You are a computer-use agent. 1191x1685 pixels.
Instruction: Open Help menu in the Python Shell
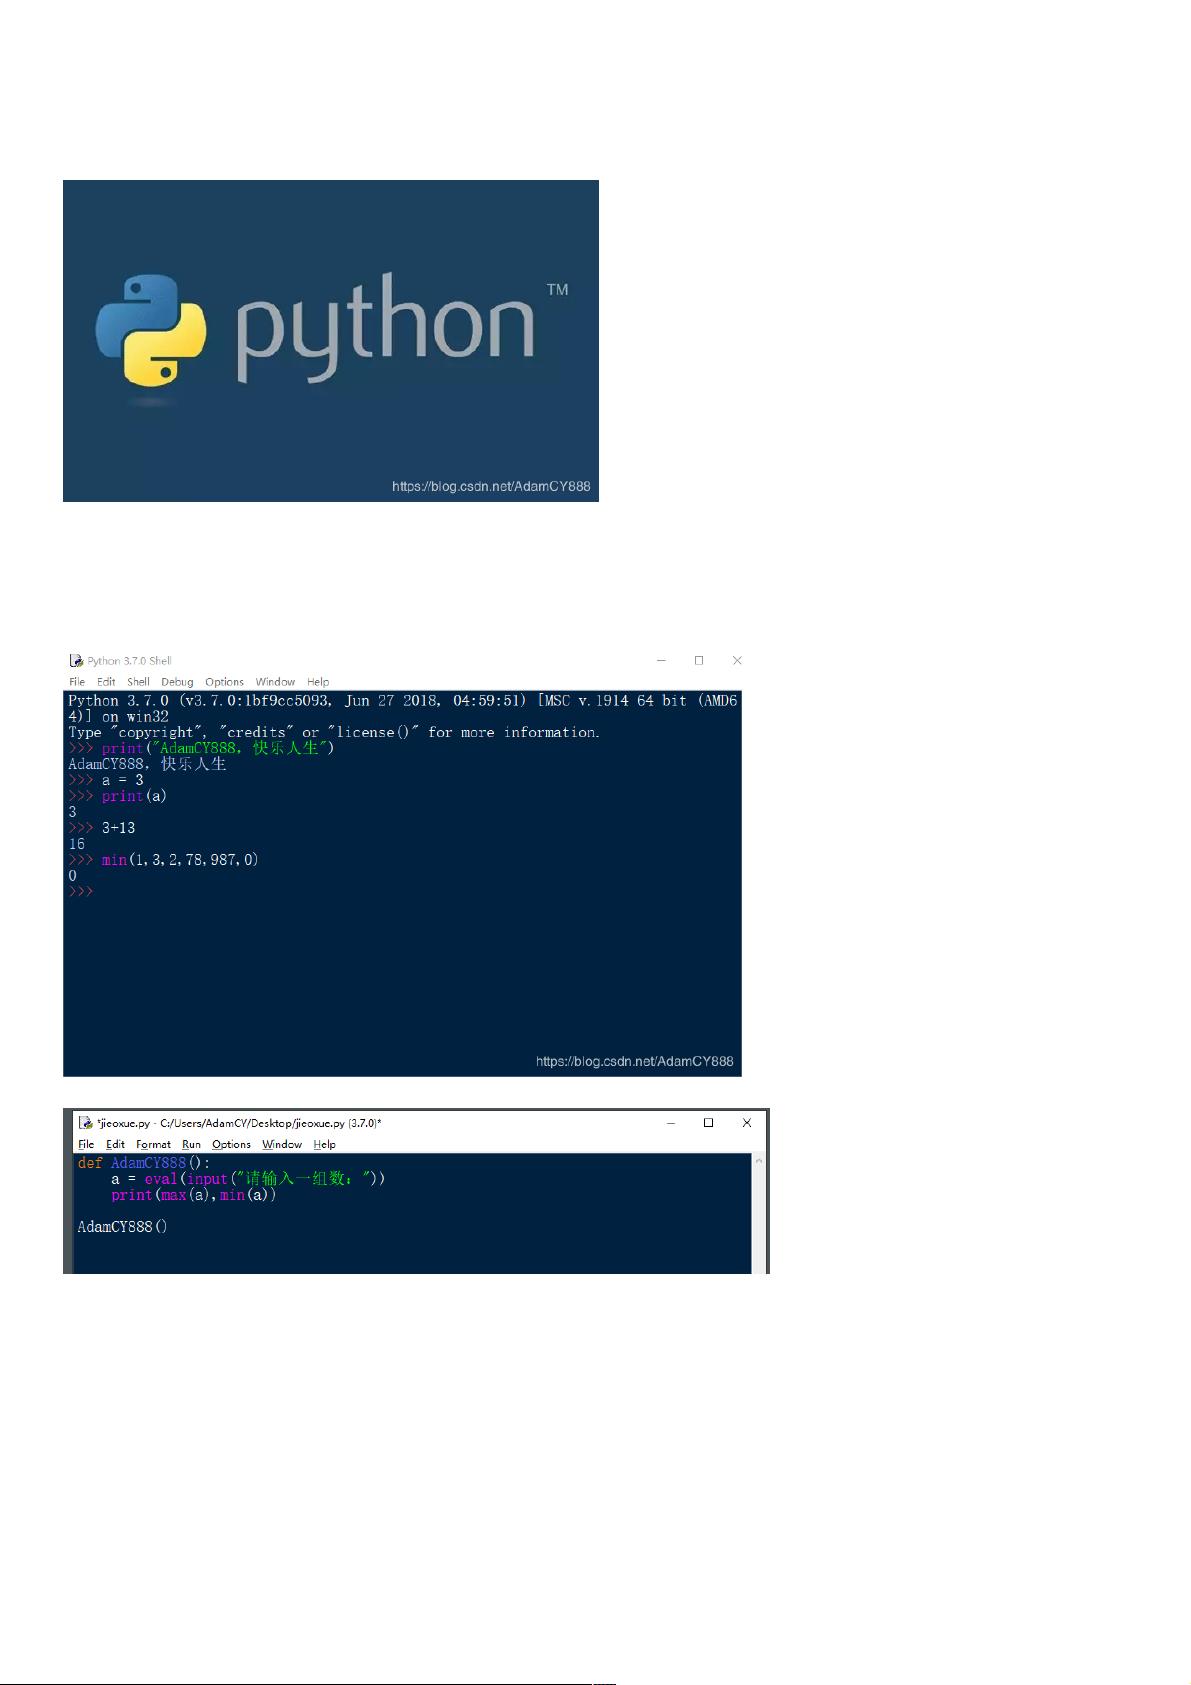pyautogui.click(x=318, y=682)
